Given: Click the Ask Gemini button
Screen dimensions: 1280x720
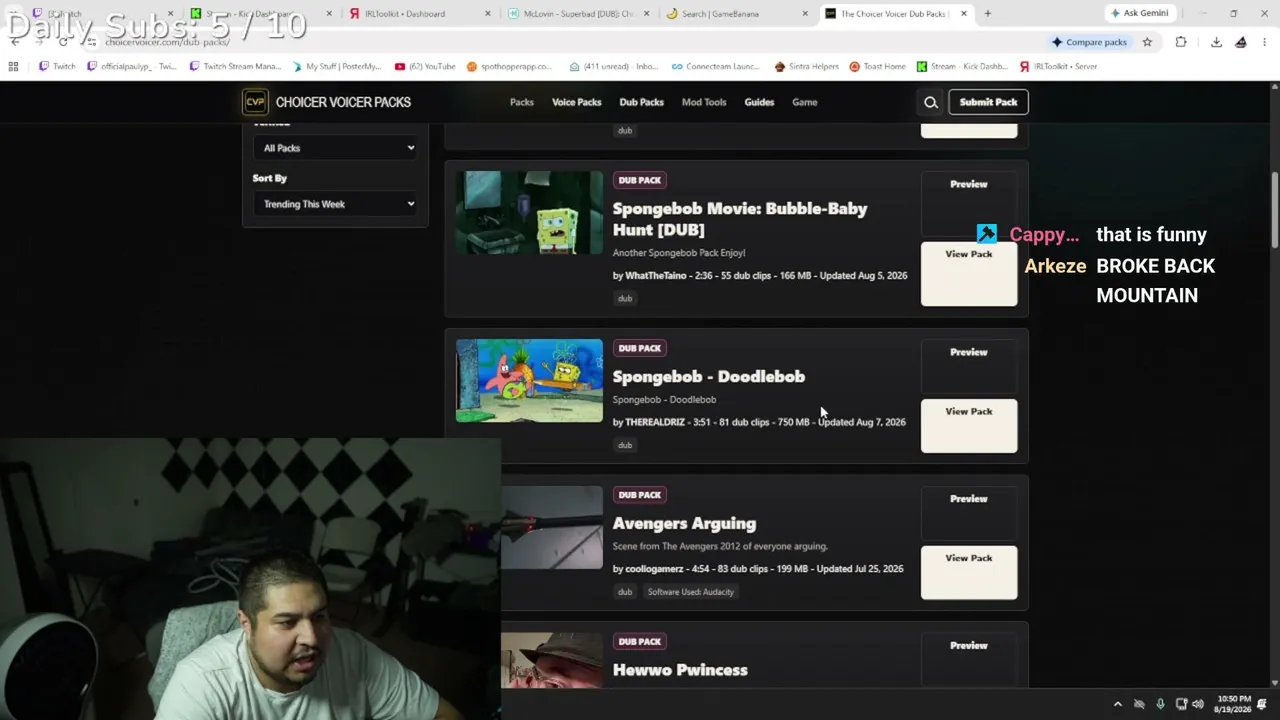Looking at the screenshot, I should click(1138, 13).
